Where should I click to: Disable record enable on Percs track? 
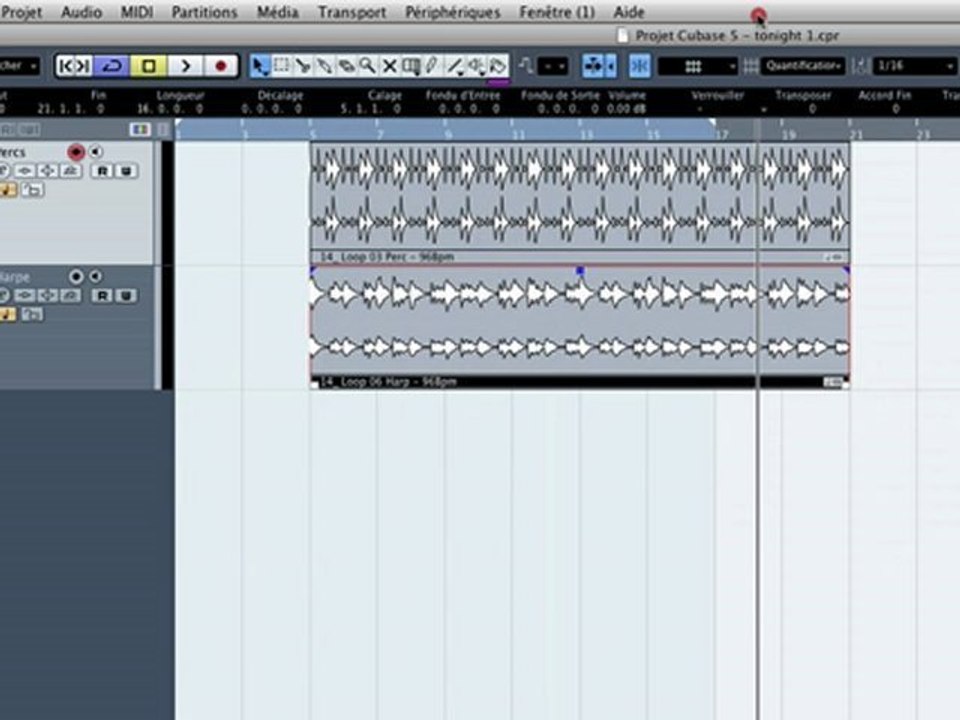click(76, 151)
